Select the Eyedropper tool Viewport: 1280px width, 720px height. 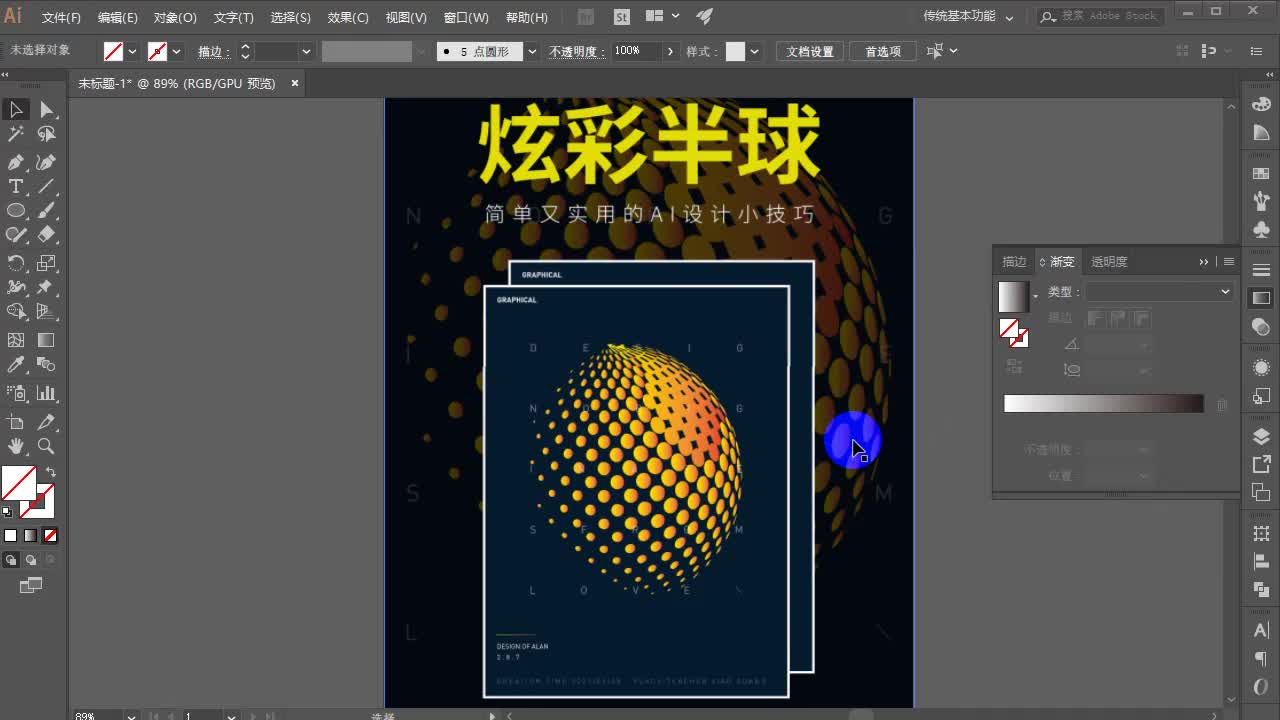(16, 365)
